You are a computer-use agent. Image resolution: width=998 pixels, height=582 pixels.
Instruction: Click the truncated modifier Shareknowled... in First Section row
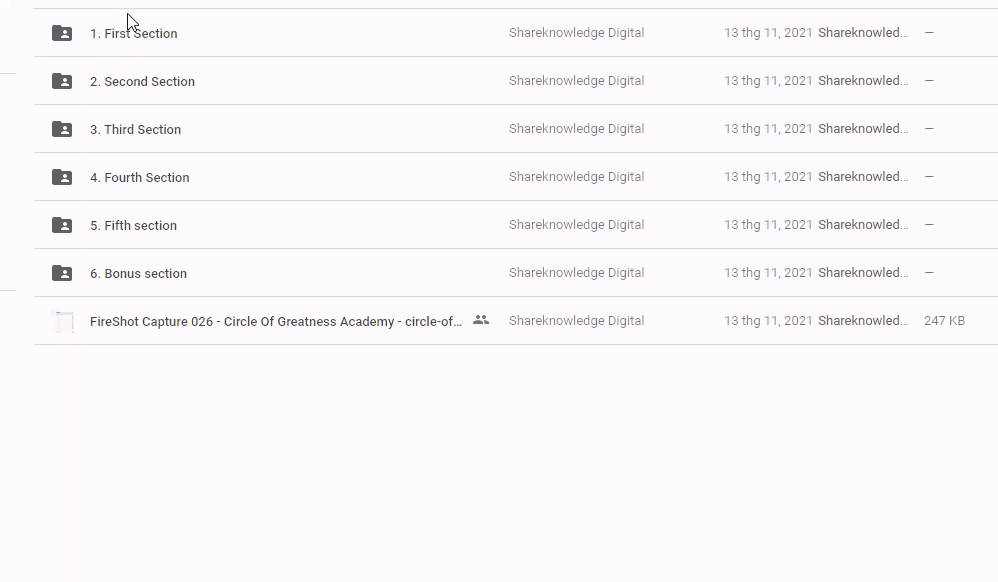click(863, 32)
